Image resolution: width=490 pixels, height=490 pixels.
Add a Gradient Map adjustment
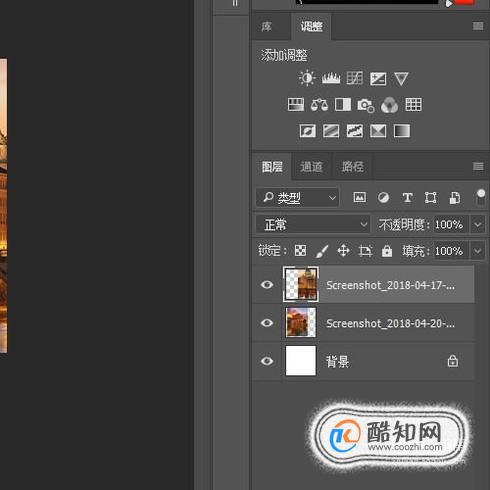click(x=402, y=131)
